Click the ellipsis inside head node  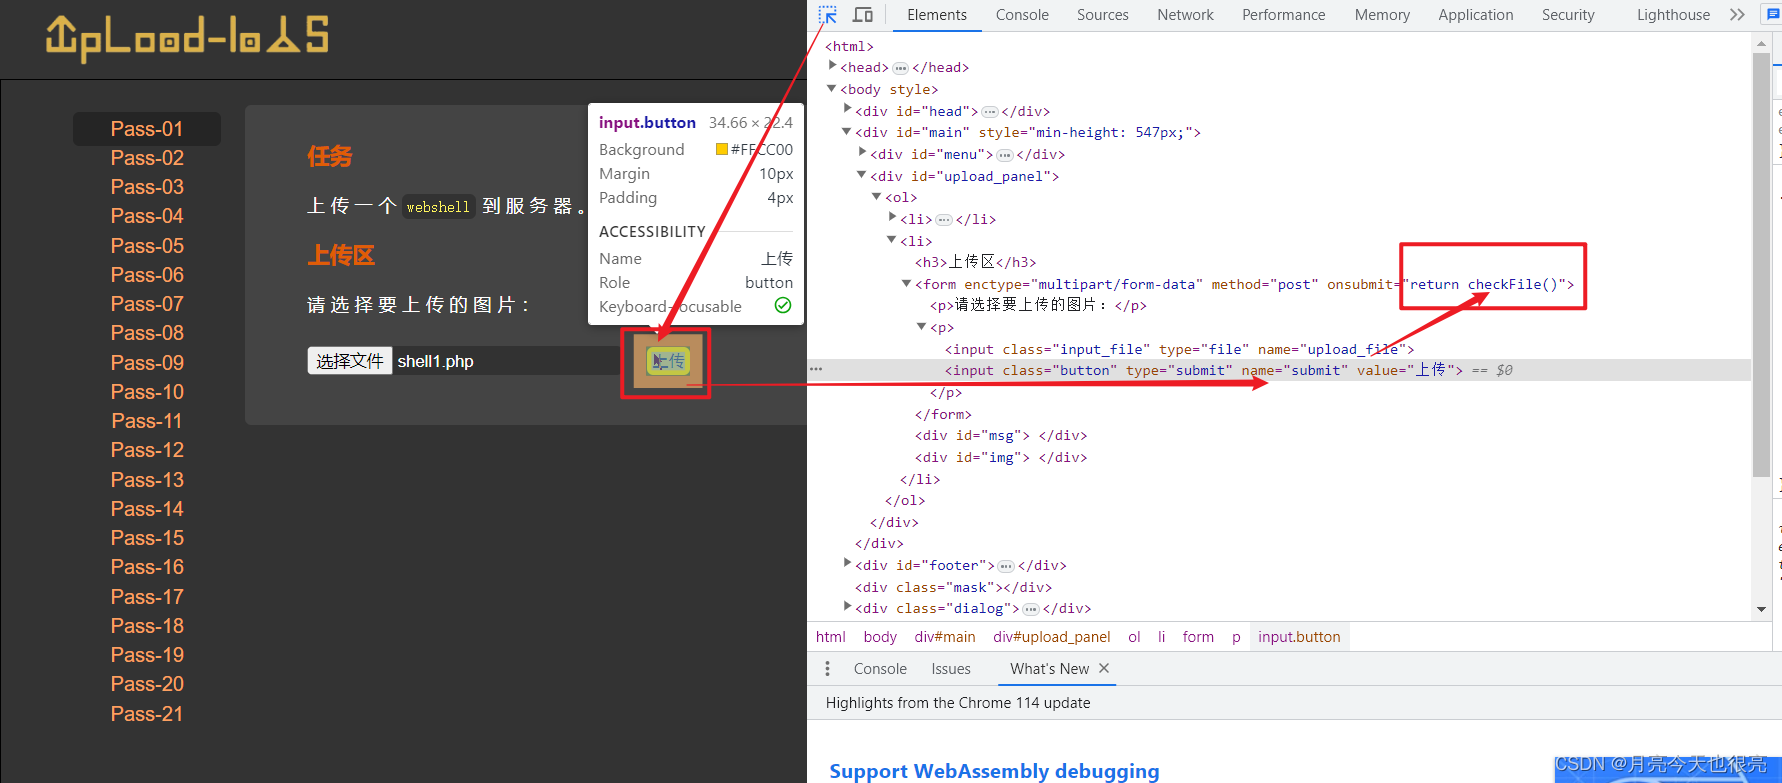[900, 68]
